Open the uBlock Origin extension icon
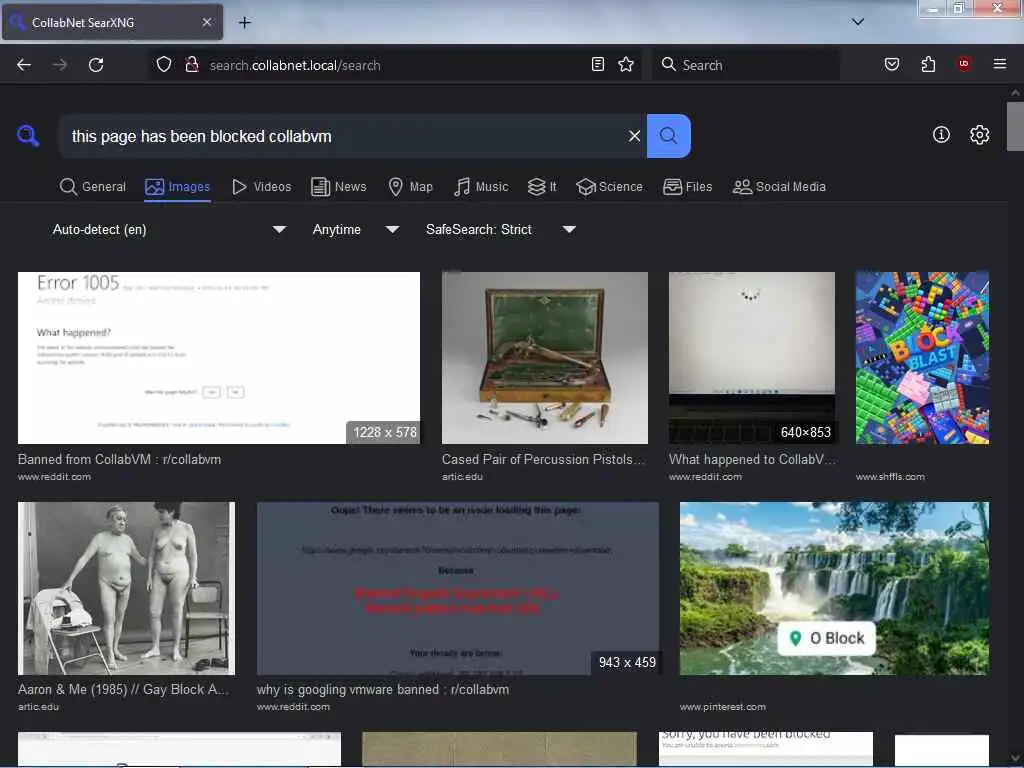 (x=963, y=64)
